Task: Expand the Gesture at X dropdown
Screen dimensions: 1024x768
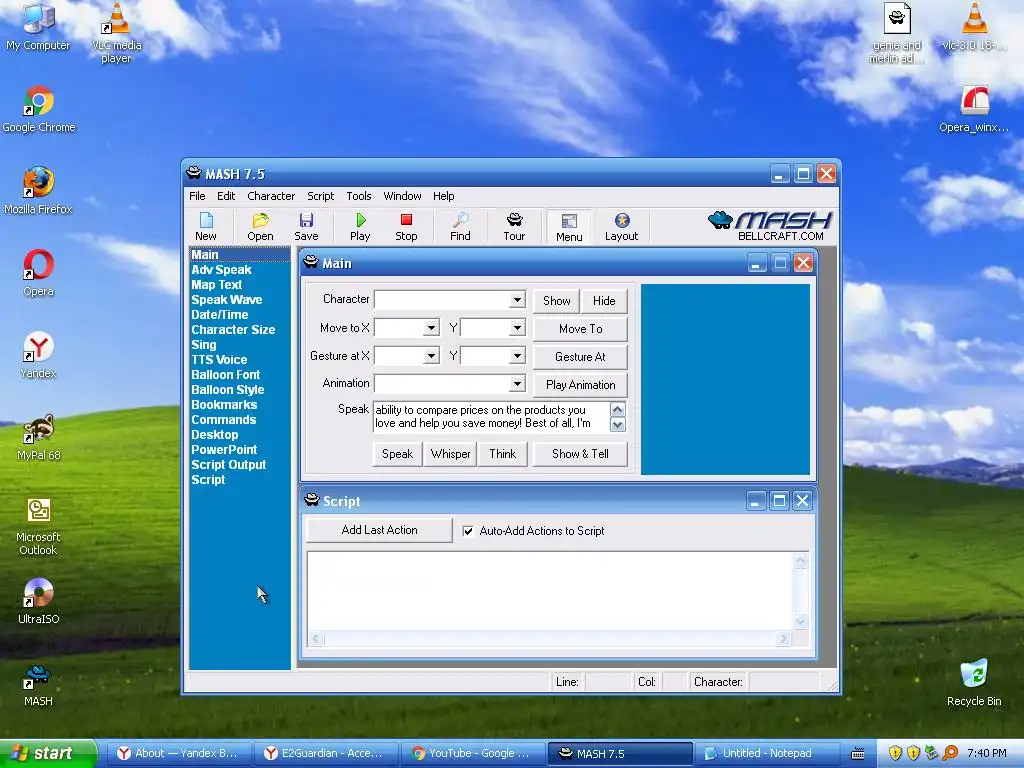Action: 431,356
